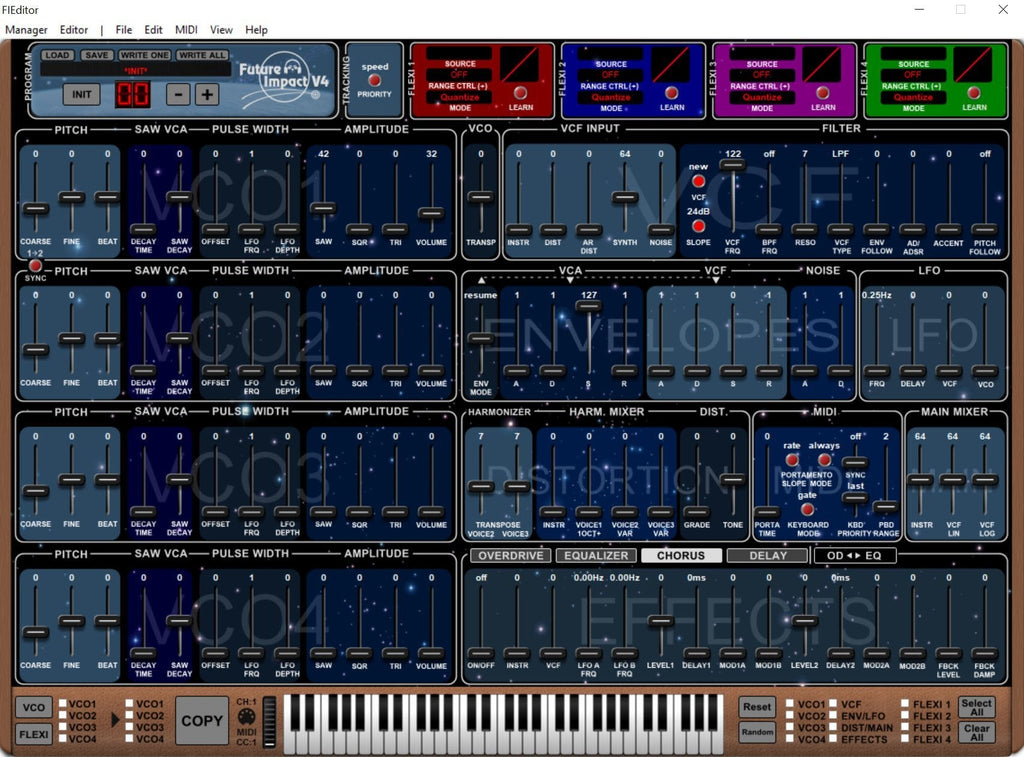Click the Flexi 2 response curve display
1024x757 pixels.
coord(671,65)
